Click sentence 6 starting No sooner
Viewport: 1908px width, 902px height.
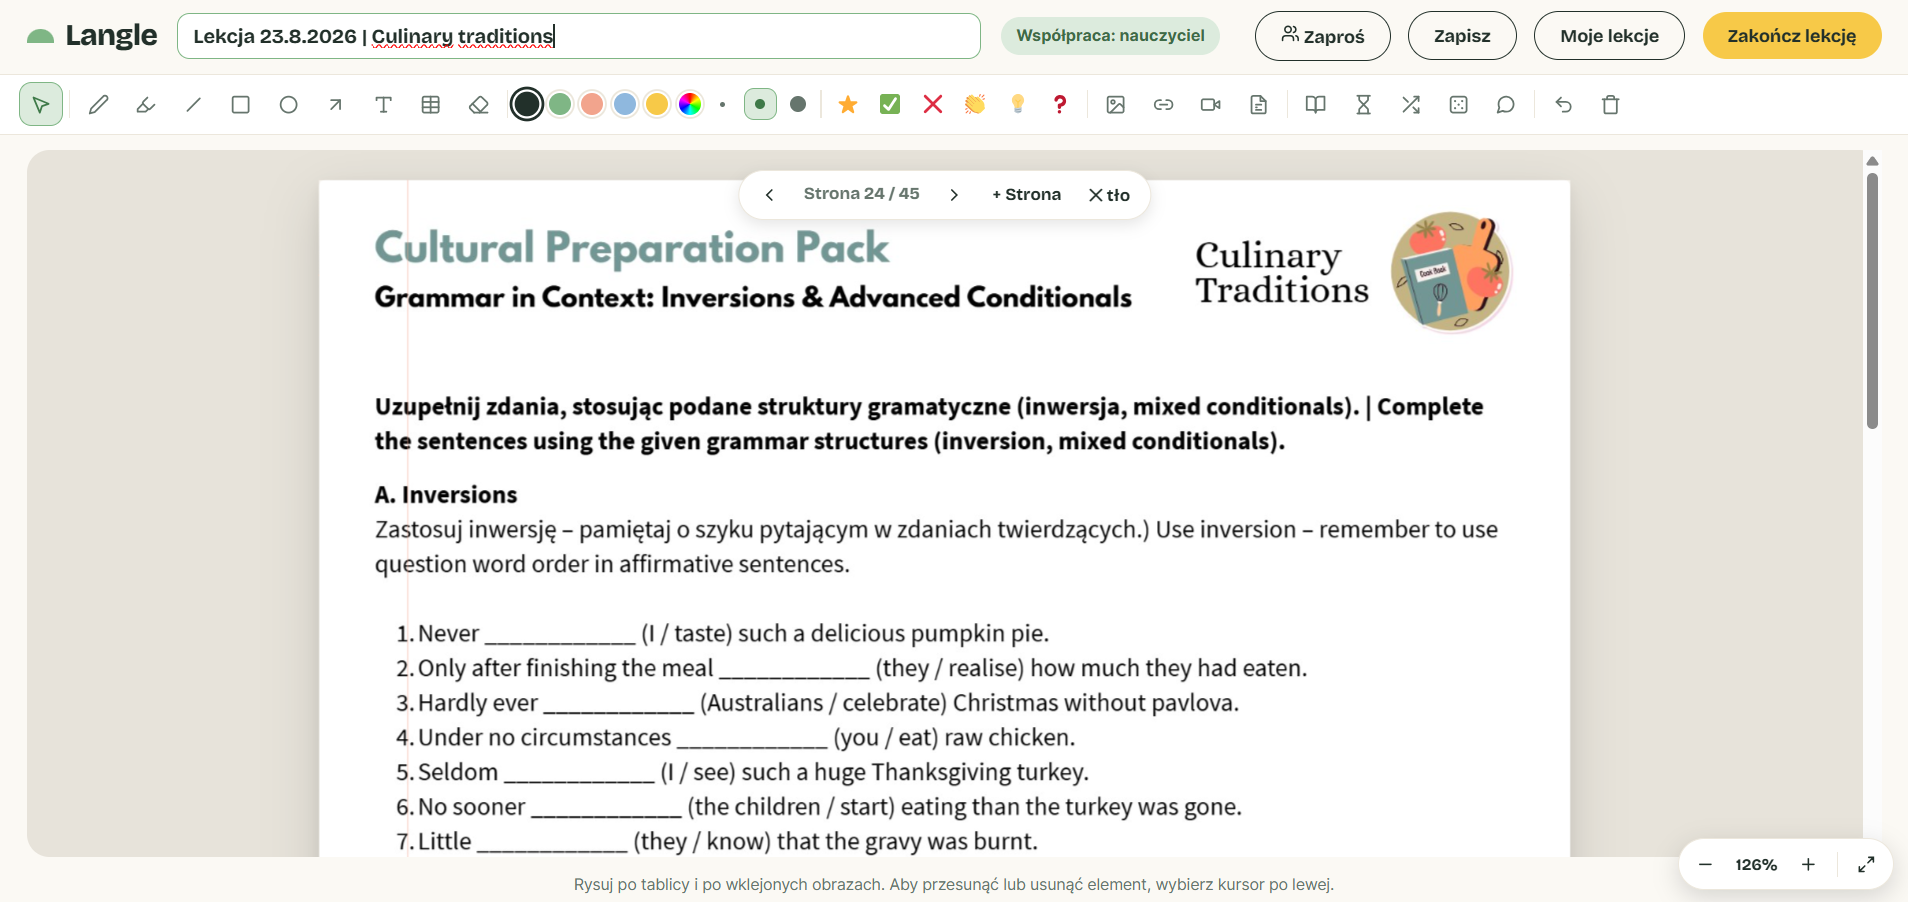(x=819, y=807)
